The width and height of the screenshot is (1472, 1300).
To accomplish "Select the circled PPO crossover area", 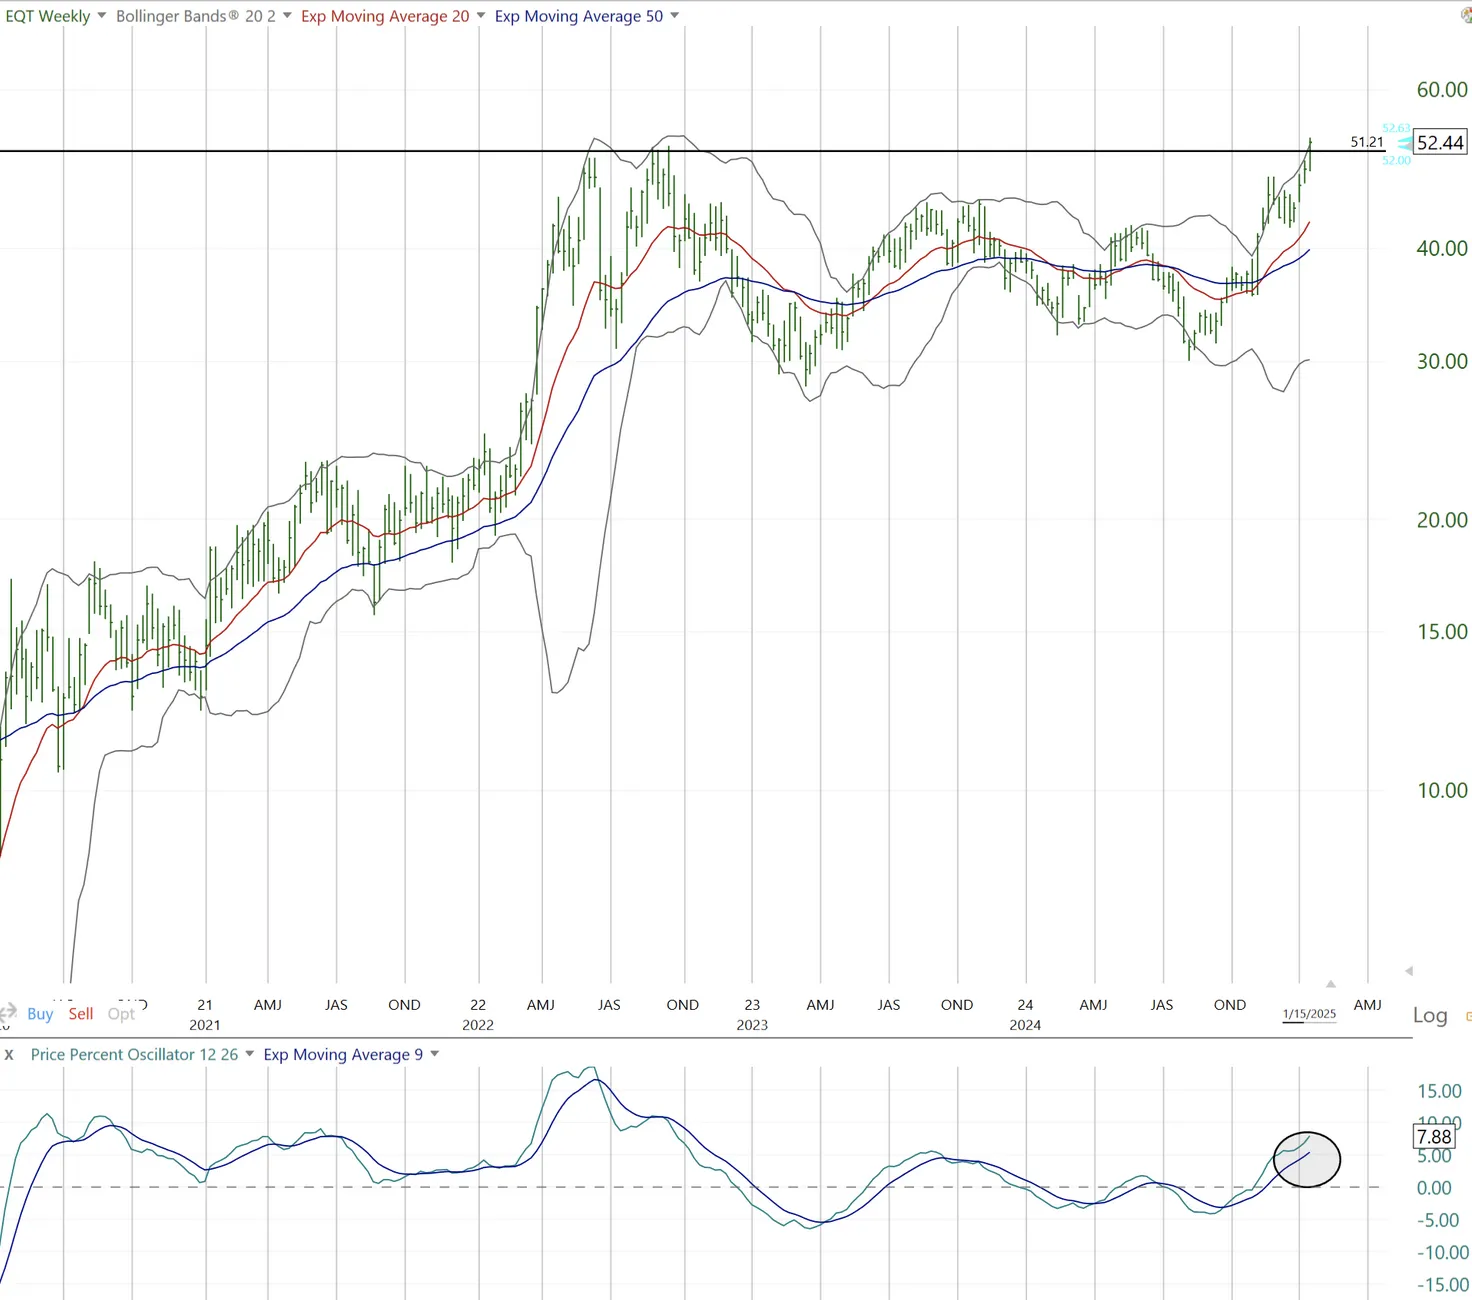I will 1308,1159.
